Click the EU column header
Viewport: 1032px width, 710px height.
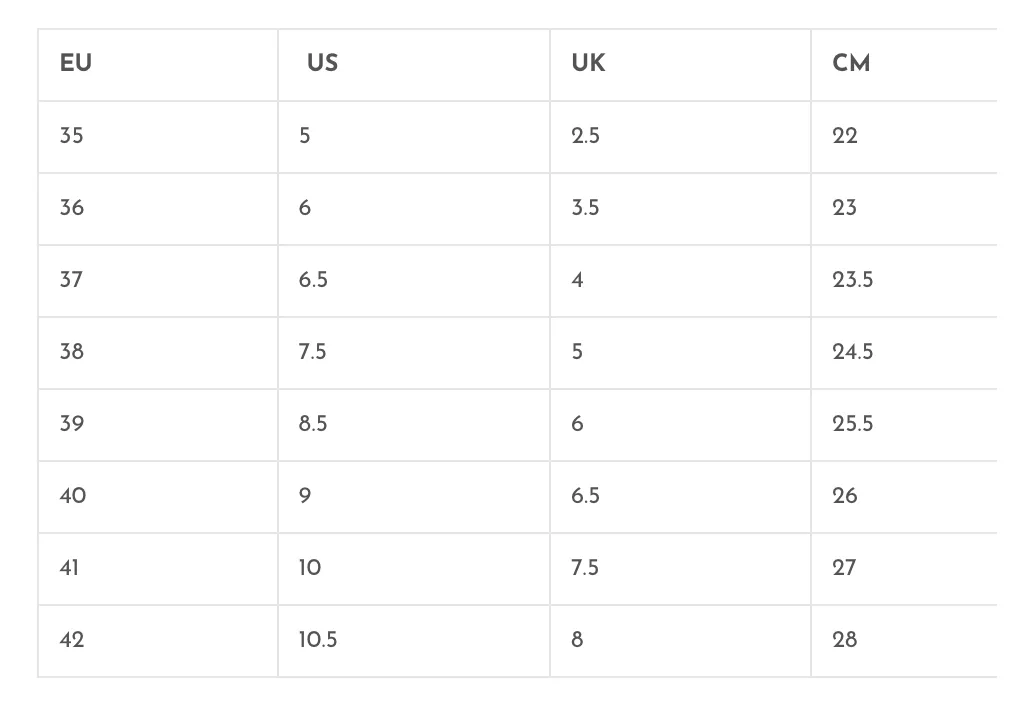[158, 65]
